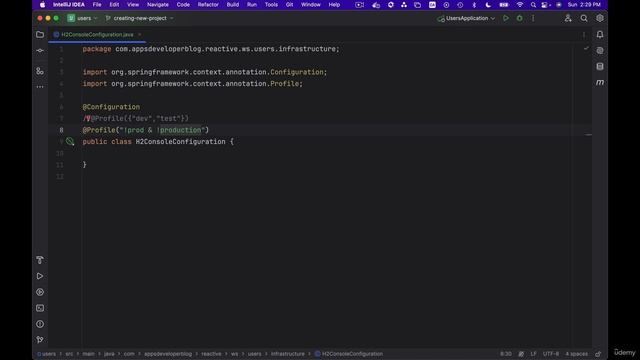Open the Tools menu

coord(271,5)
